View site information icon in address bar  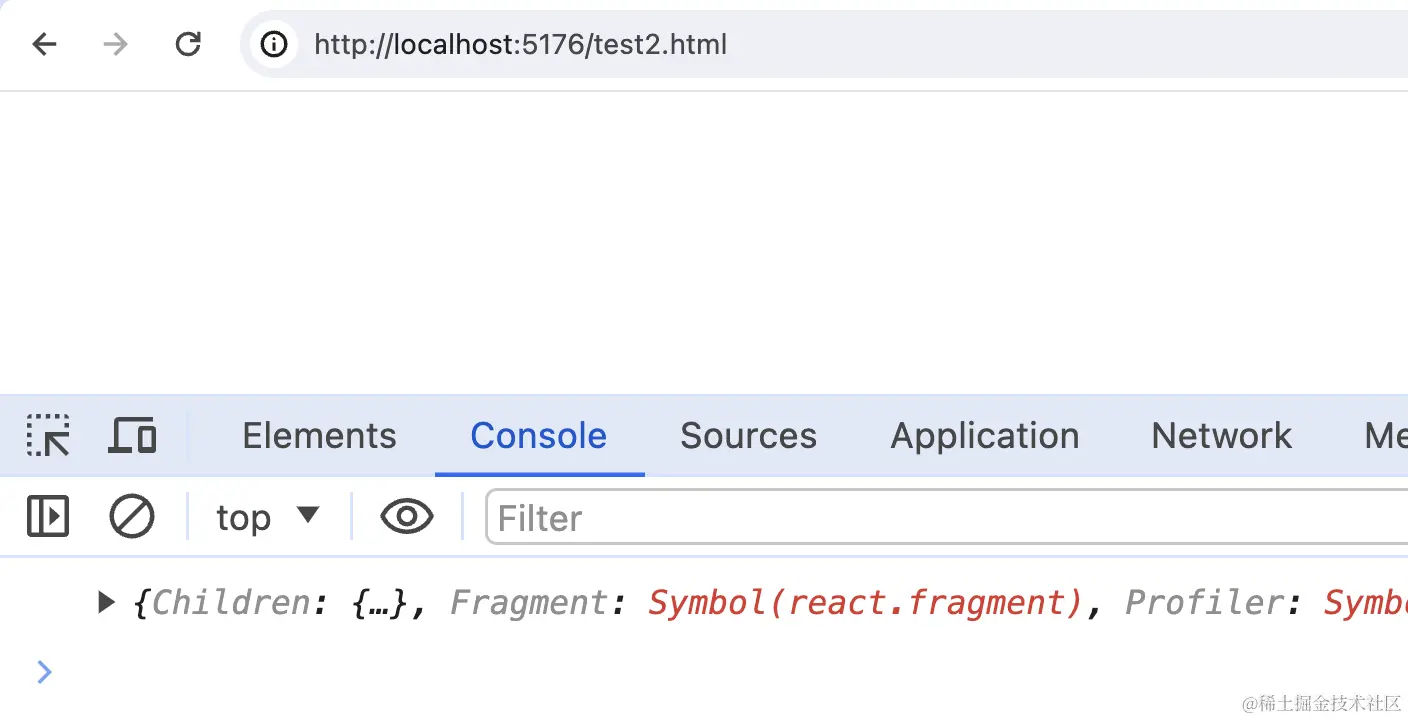(273, 44)
